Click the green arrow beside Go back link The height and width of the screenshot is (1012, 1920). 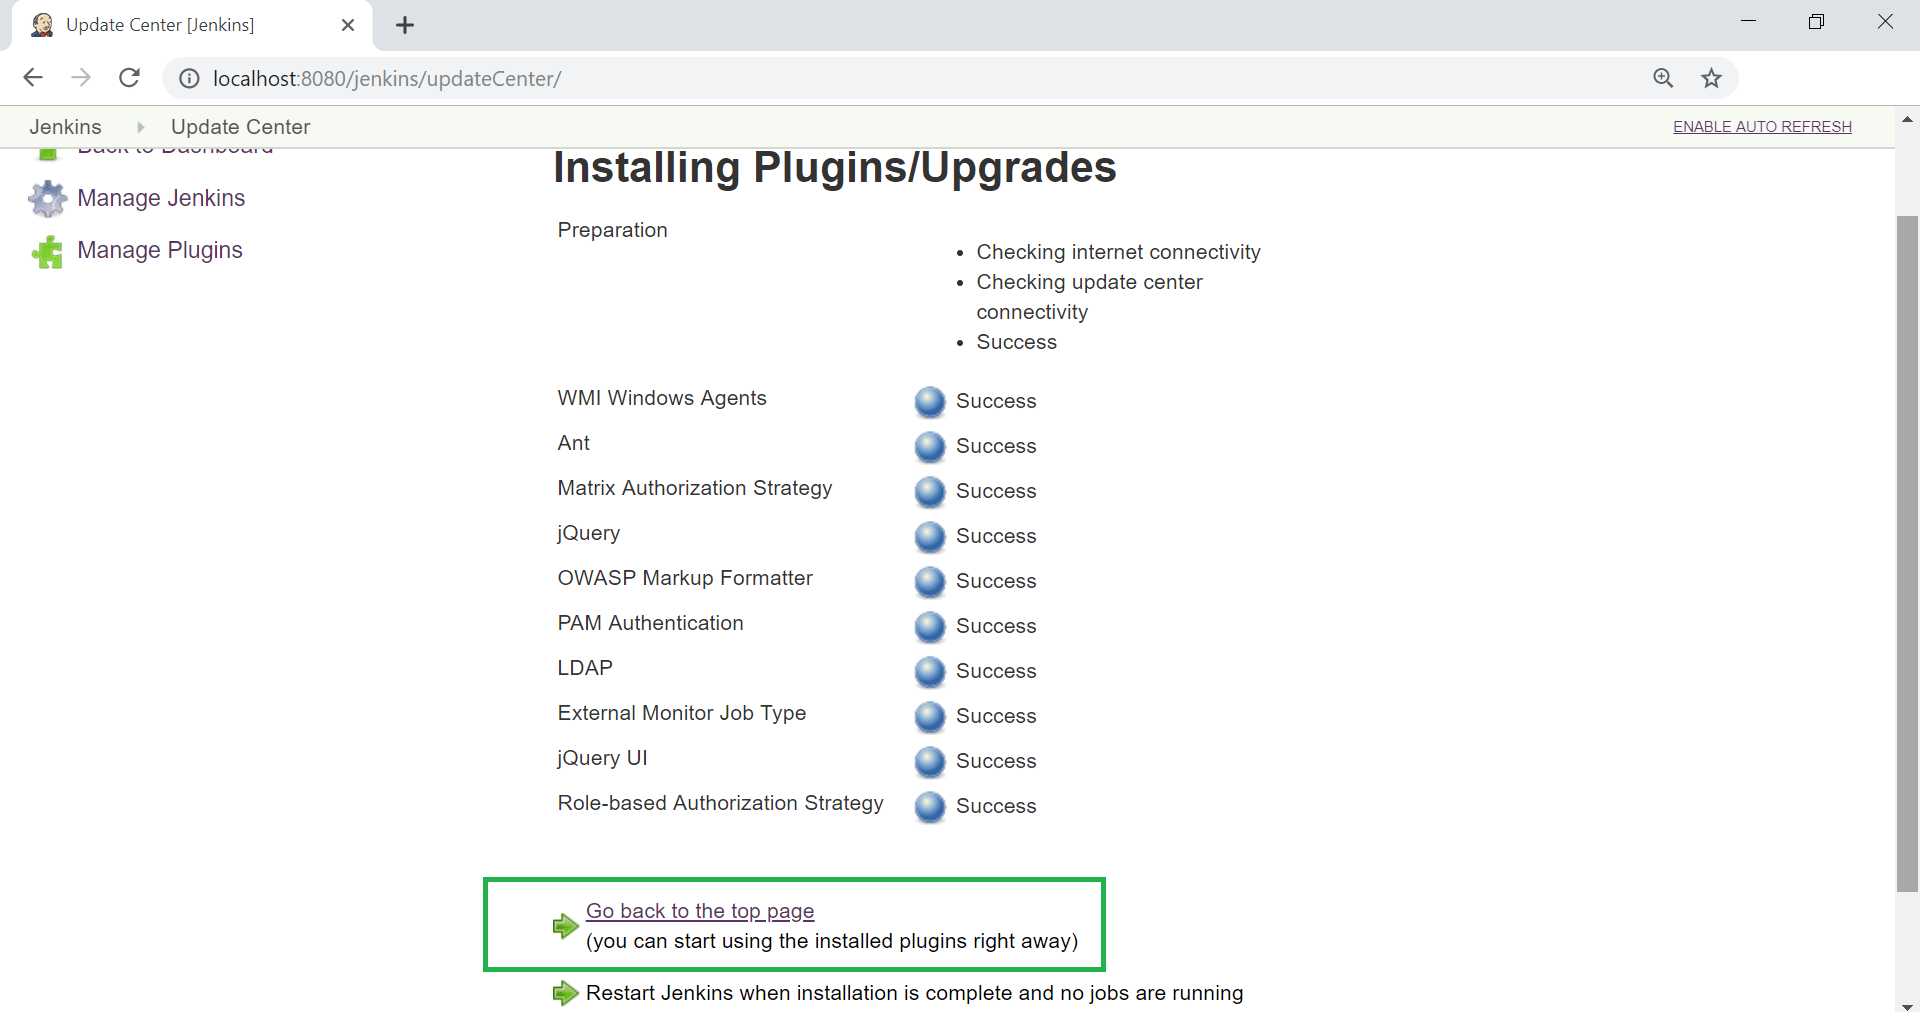tap(566, 926)
